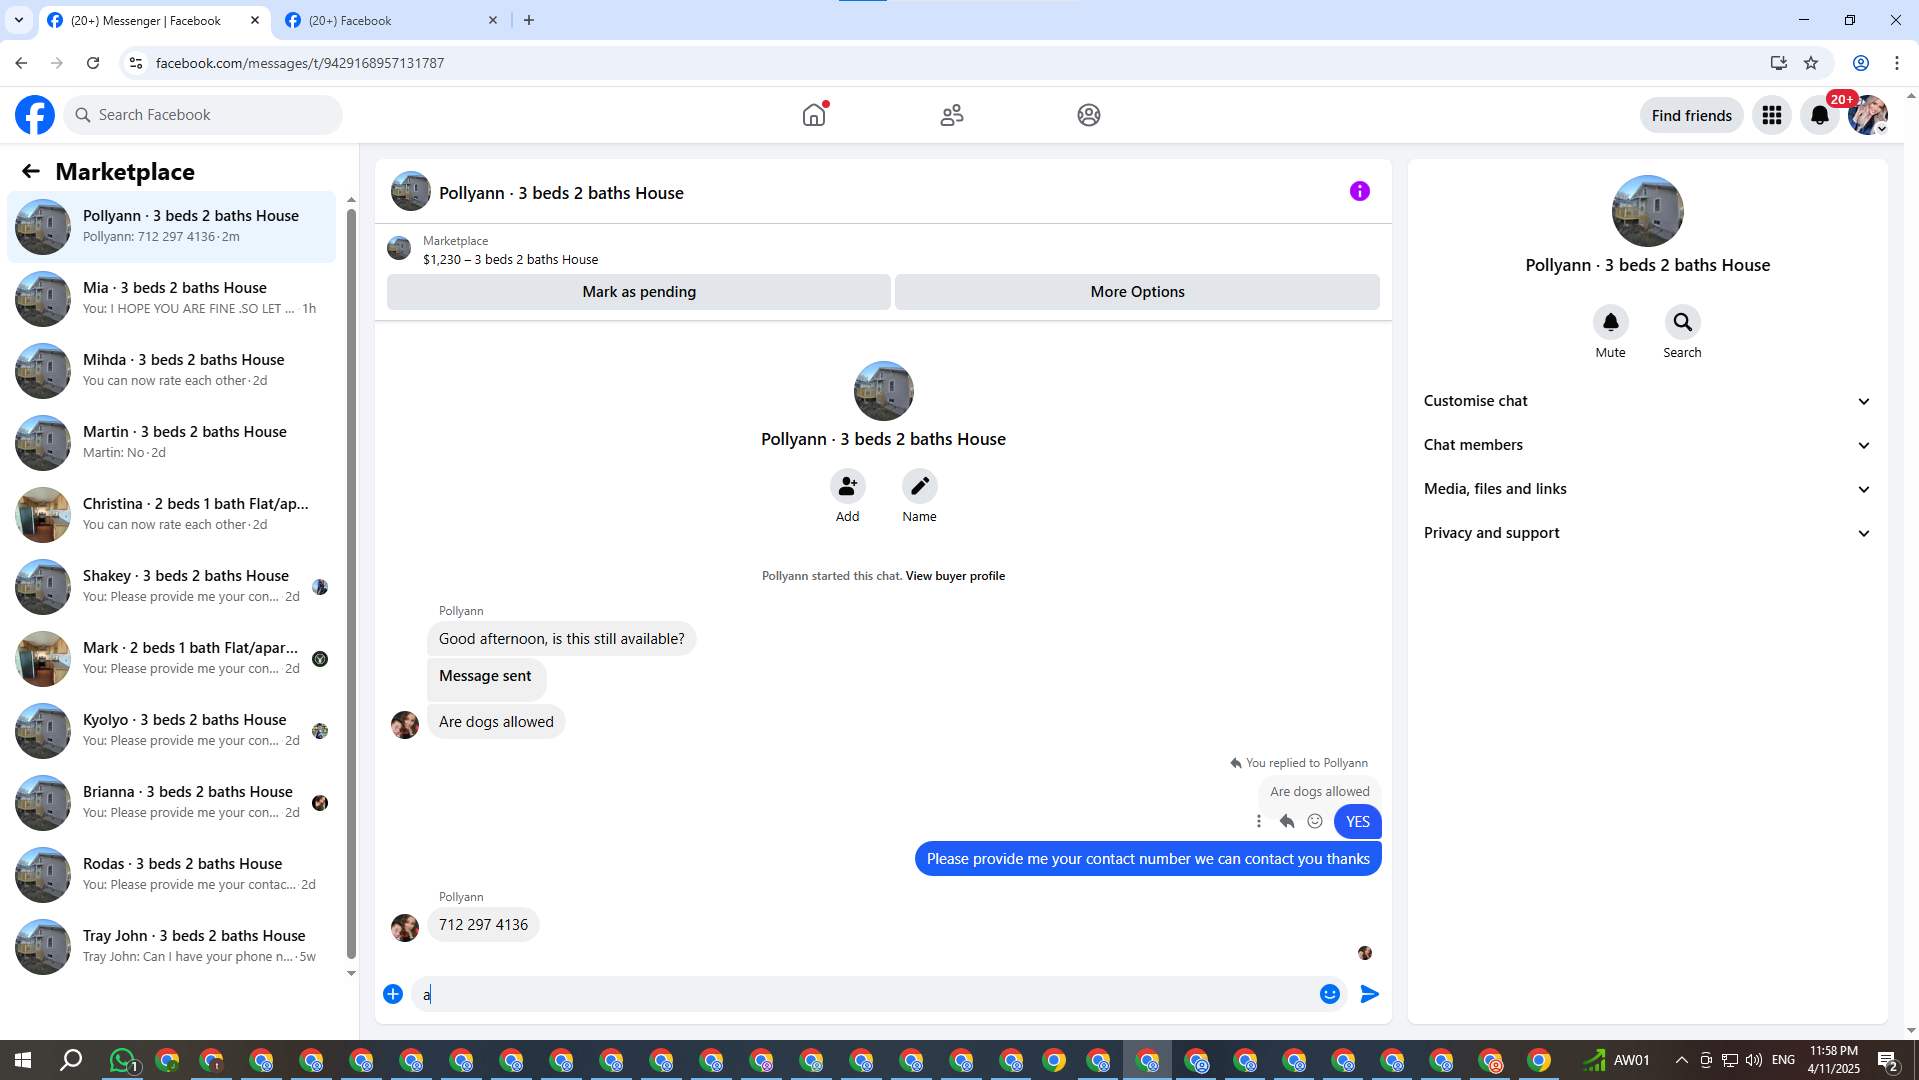Open more options for the YES message
The height and width of the screenshot is (1080, 1919).
(1259, 821)
